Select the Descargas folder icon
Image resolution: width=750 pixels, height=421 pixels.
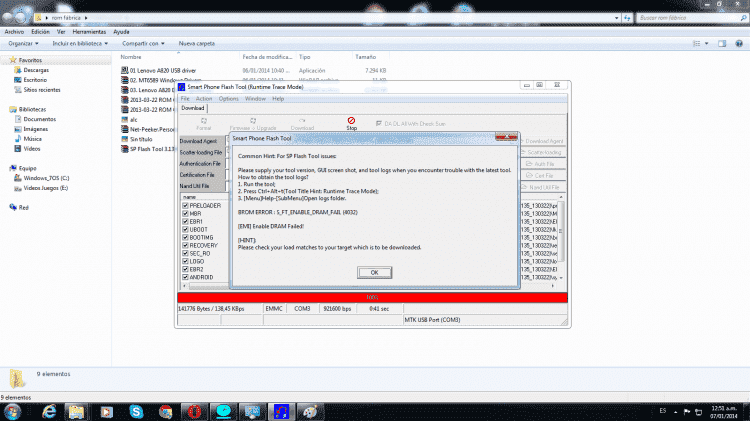18,70
